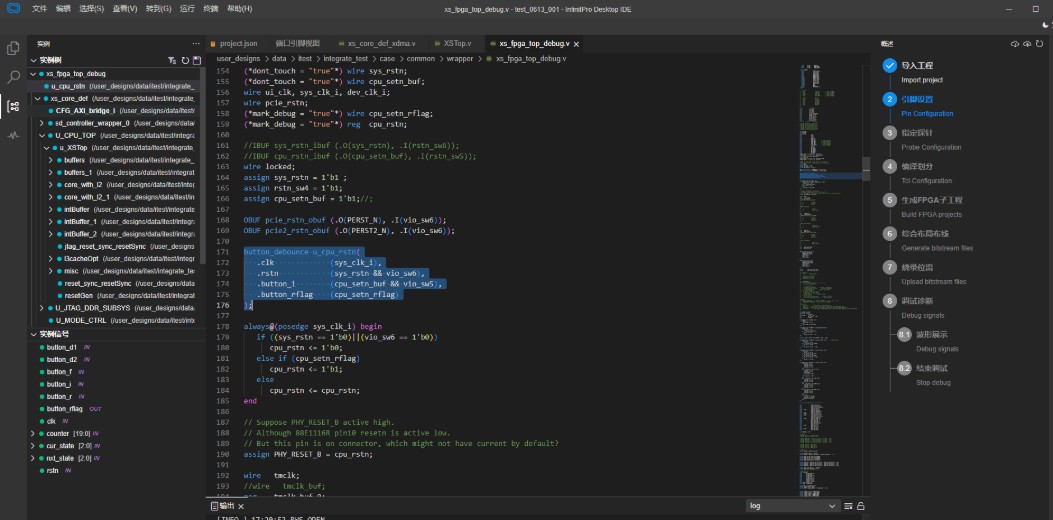Click the wrapper breadcrumb segment
The width and height of the screenshot is (1053, 520).
(460, 58)
